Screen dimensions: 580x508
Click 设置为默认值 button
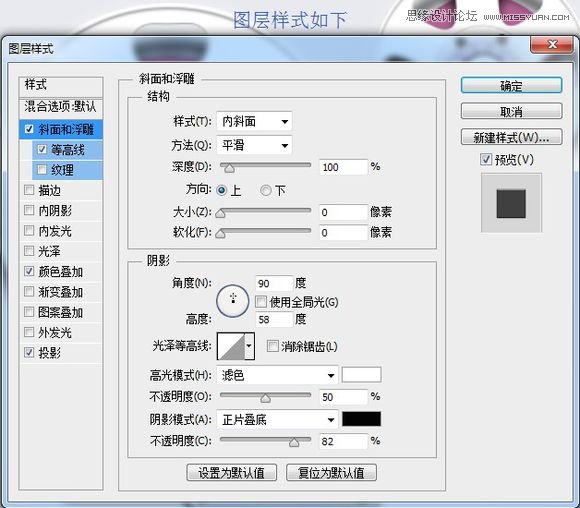coord(232,472)
